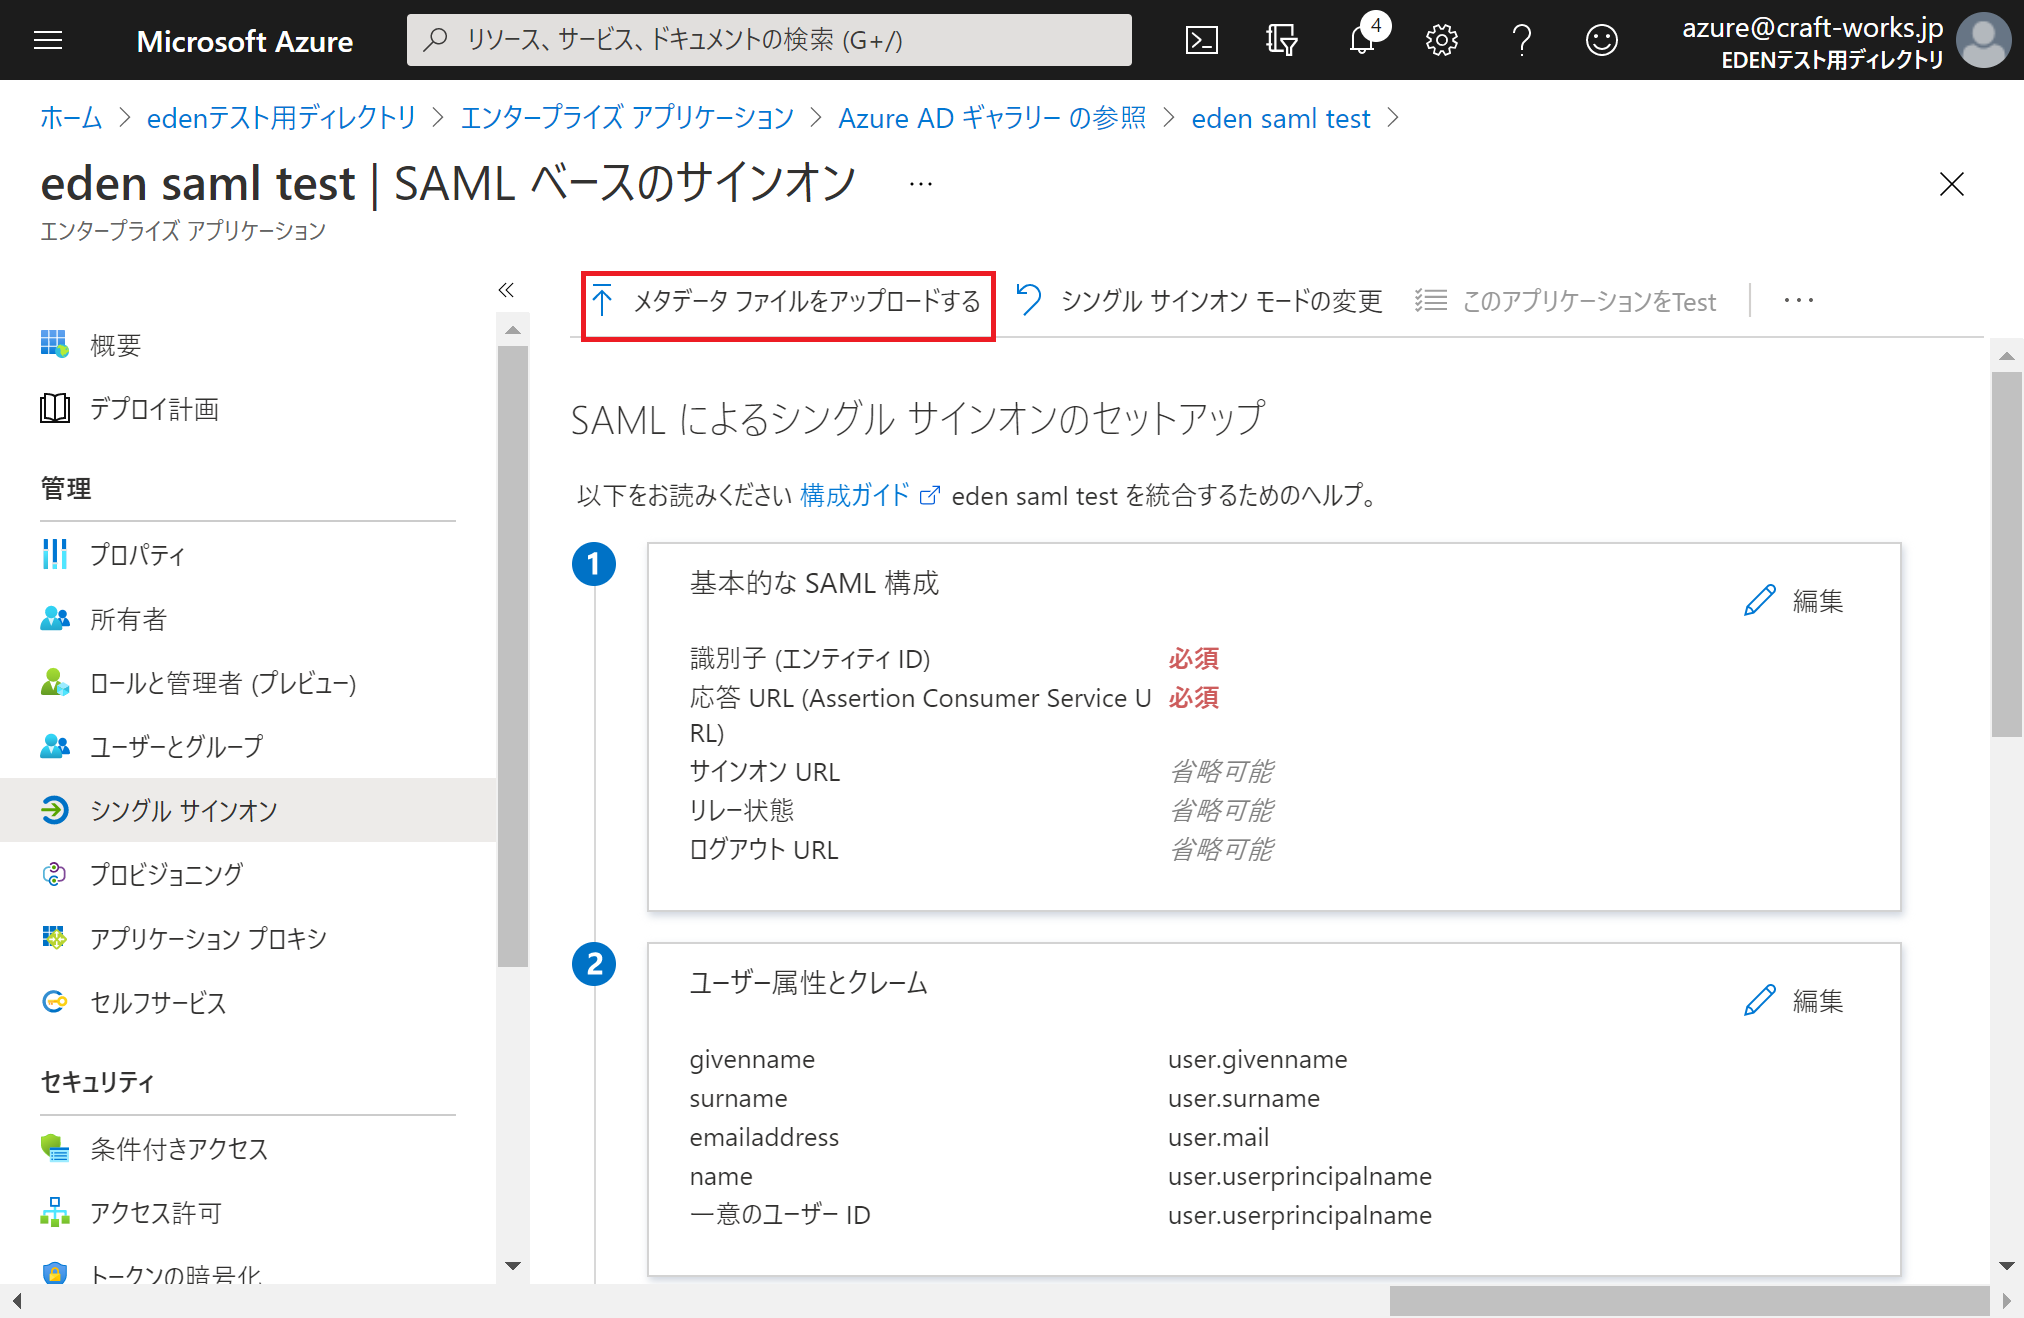2024x1318 pixels.
Task: Click the emailaddress claim name
Action: coord(764,1138)
